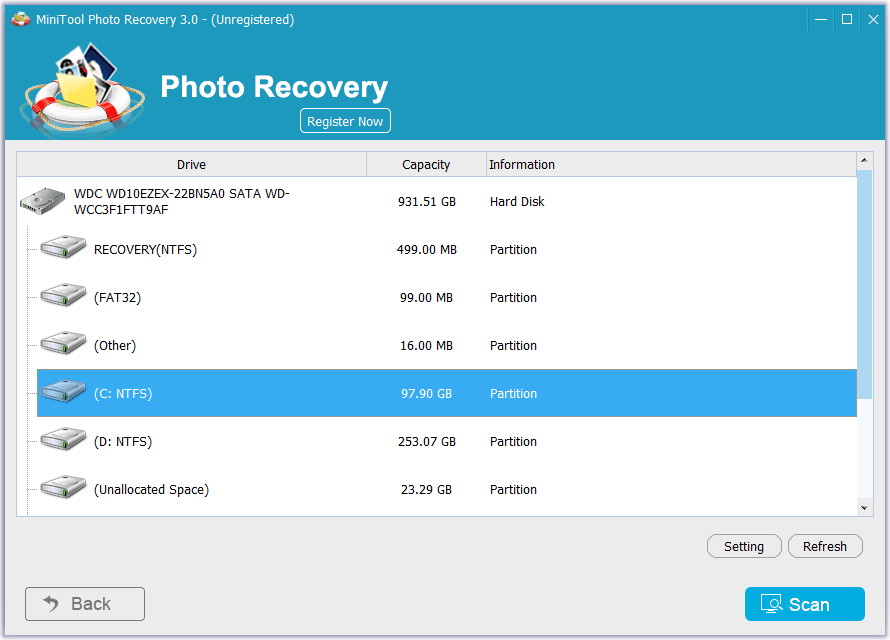890x640 pixels.
Task: Select WDC WD10EZEX-22BN5A0 hard disk row
Action: (436, 201)
